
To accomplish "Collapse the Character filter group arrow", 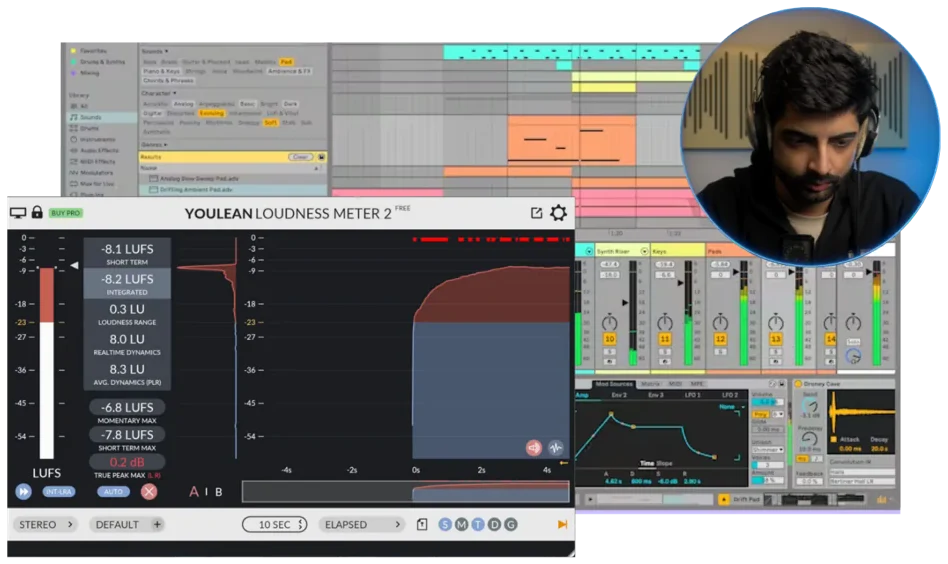I will tap(175, 93).
